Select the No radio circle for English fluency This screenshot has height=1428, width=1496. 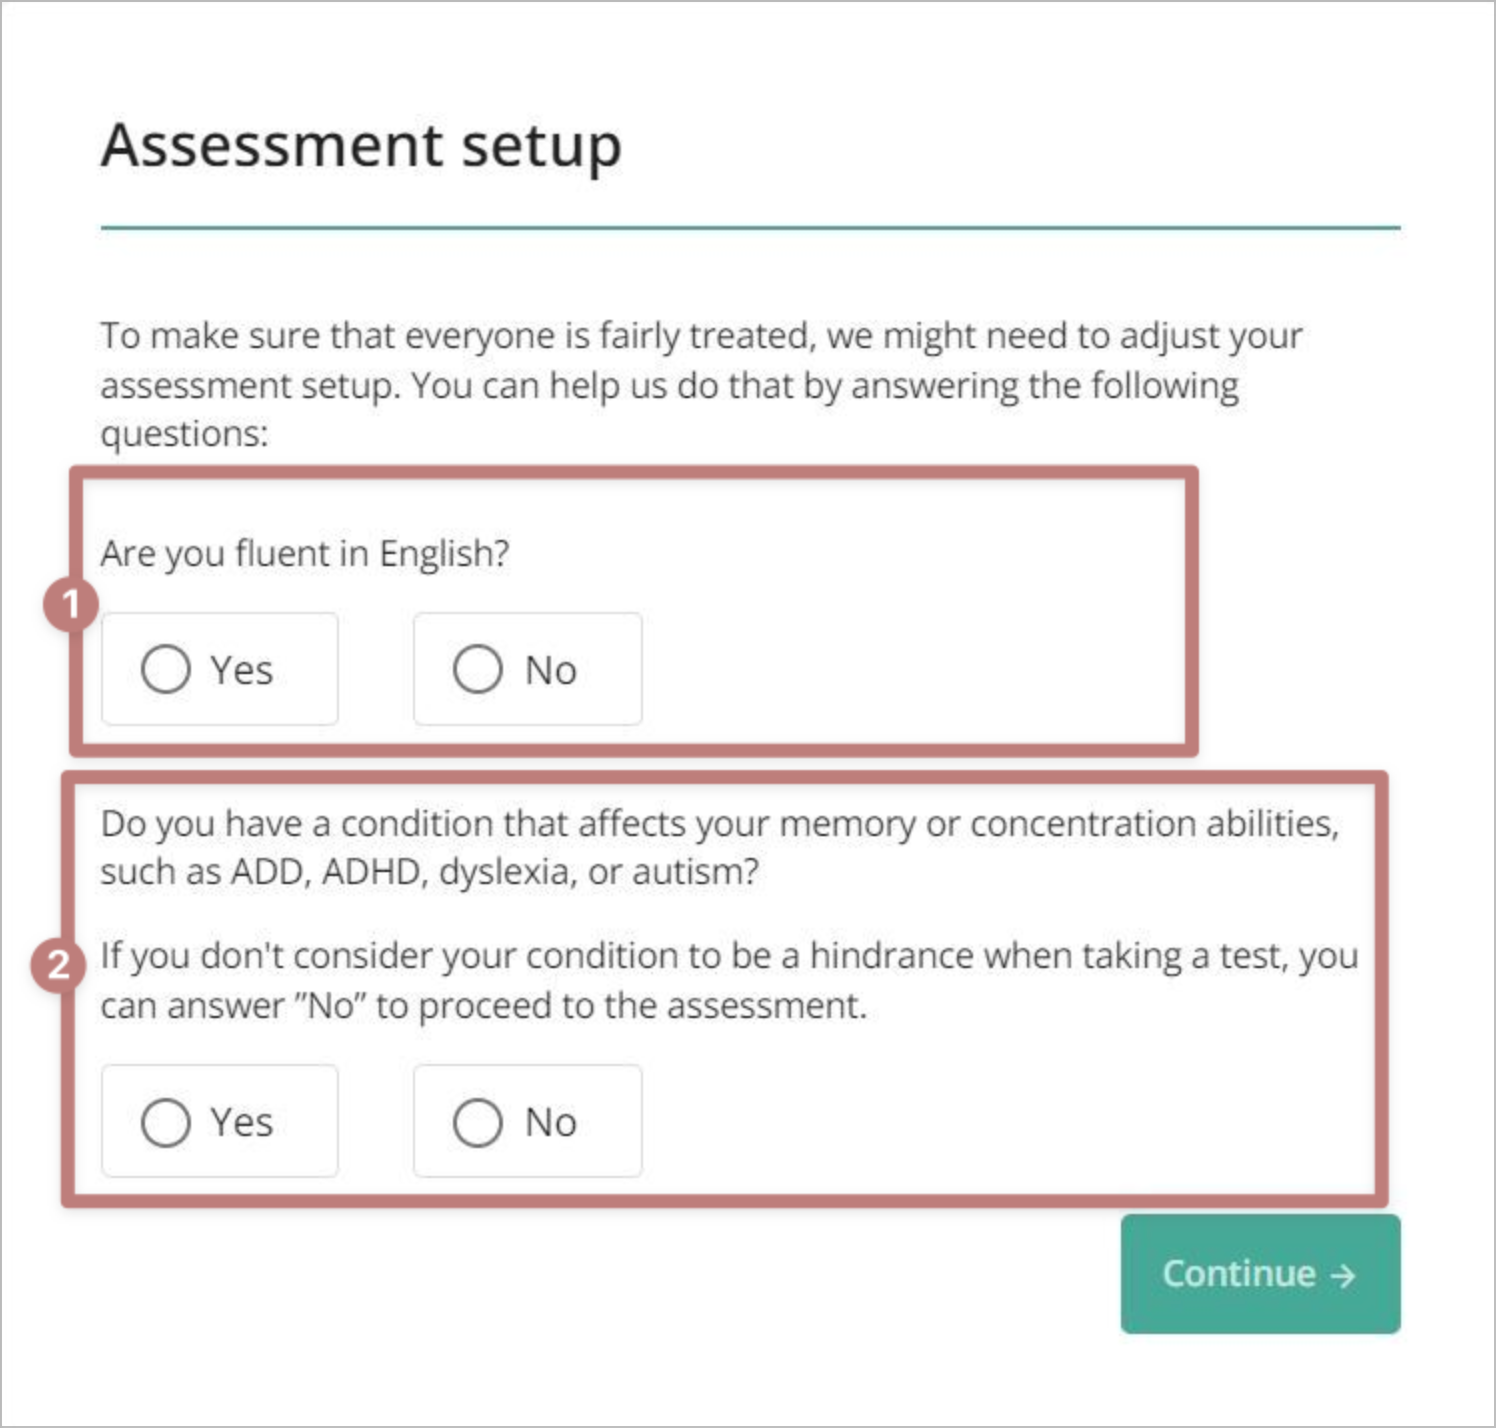click(x=477, y=669)
